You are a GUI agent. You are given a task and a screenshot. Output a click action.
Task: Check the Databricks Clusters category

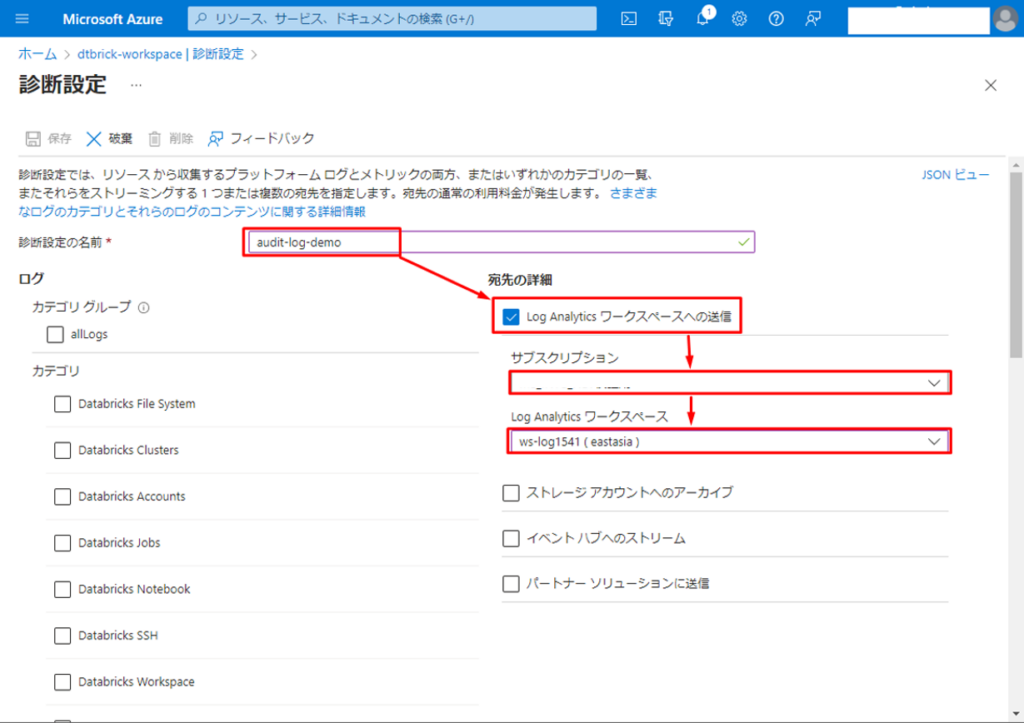(x=62, y=450)
